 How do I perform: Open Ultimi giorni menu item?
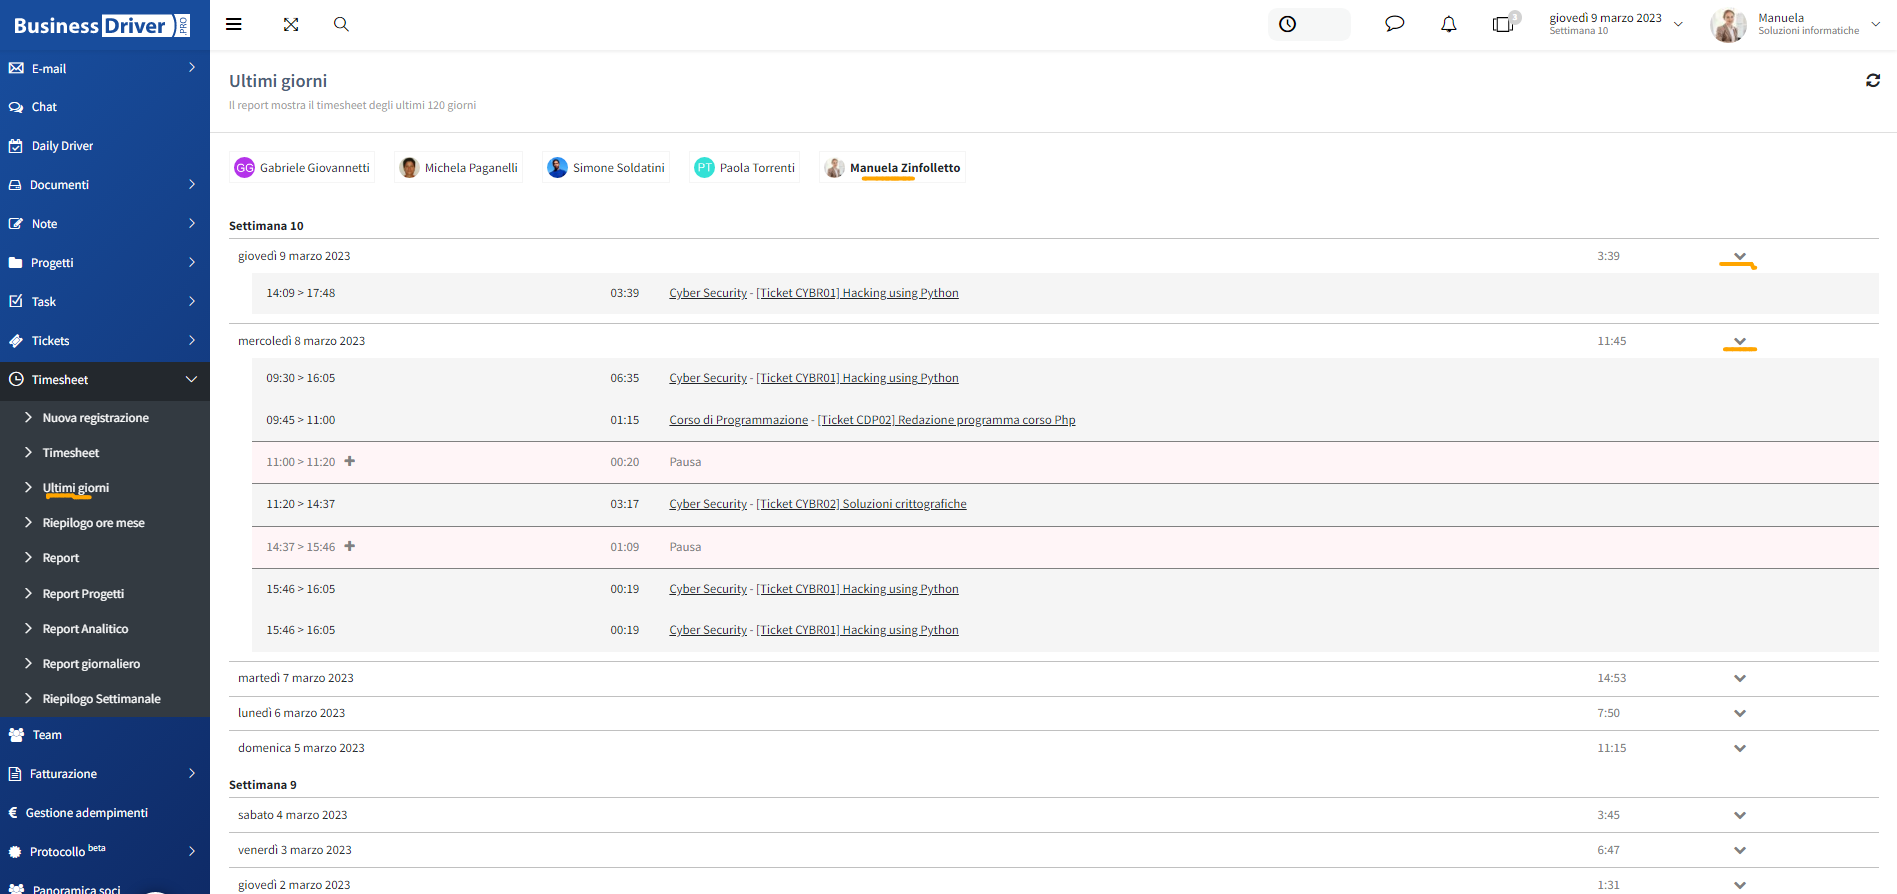coord(76,488)
